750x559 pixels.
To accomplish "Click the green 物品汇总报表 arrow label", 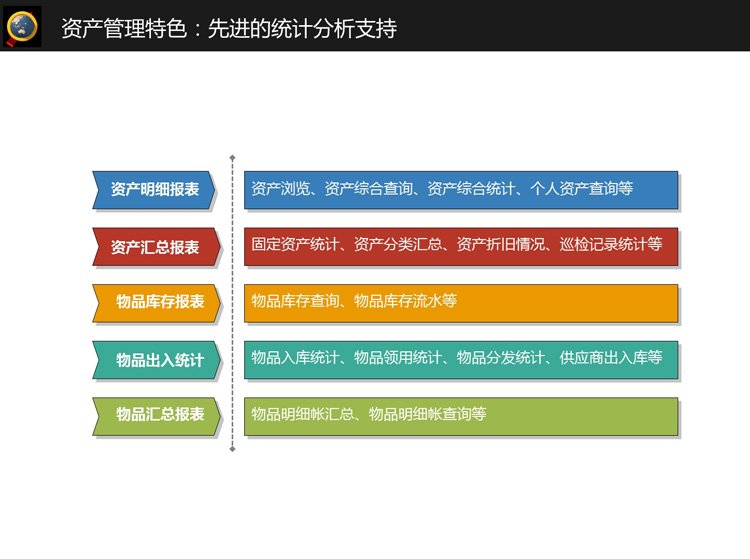I will click(x=154, y=415).
